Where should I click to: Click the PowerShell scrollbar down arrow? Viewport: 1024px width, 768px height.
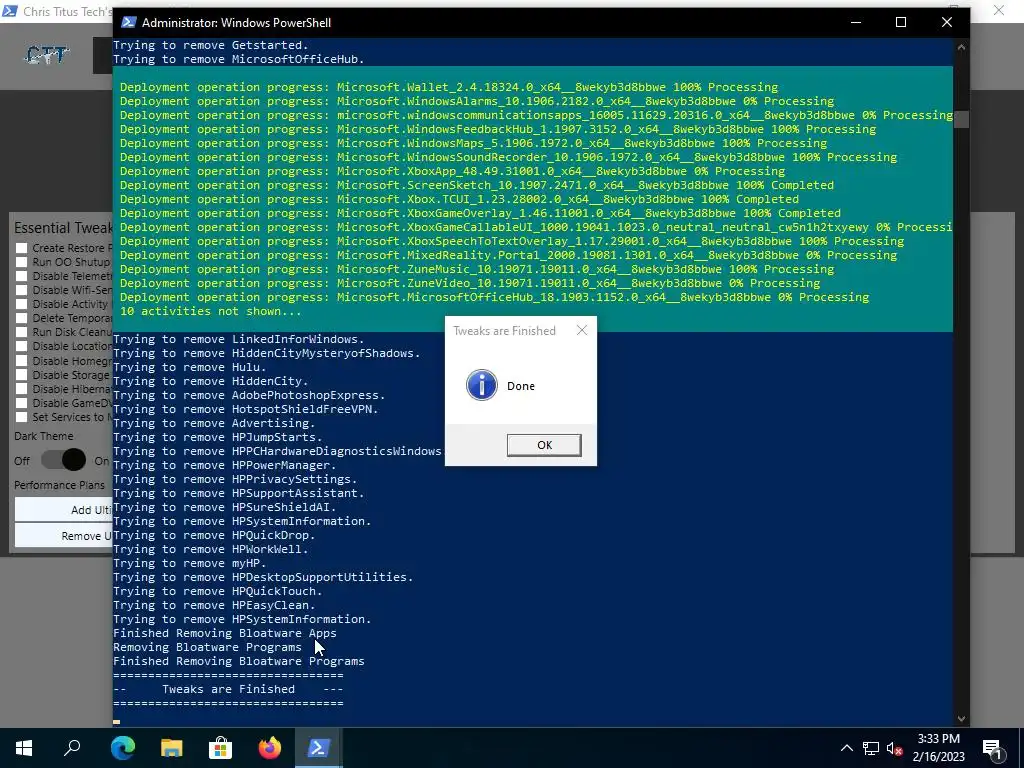click(x=961, y=718)
